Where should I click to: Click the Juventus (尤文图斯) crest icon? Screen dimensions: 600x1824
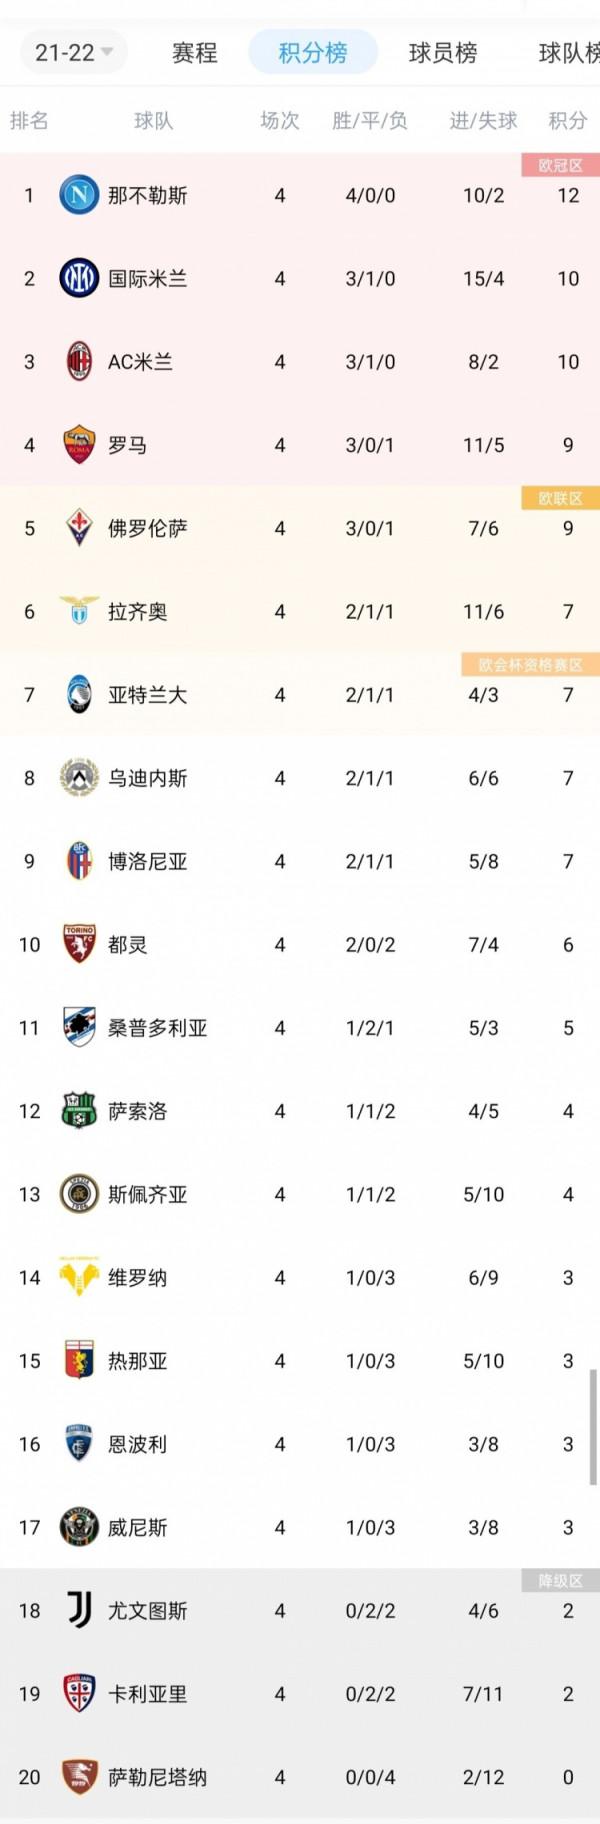coord(77,1611)
